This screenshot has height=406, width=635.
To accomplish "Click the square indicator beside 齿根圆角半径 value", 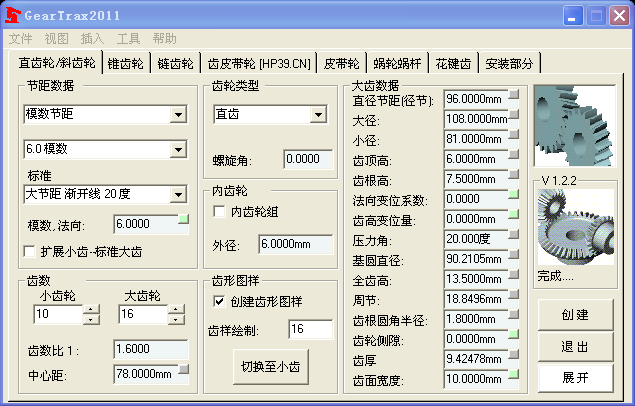I will pyautogui.click(x=514, y=314).
